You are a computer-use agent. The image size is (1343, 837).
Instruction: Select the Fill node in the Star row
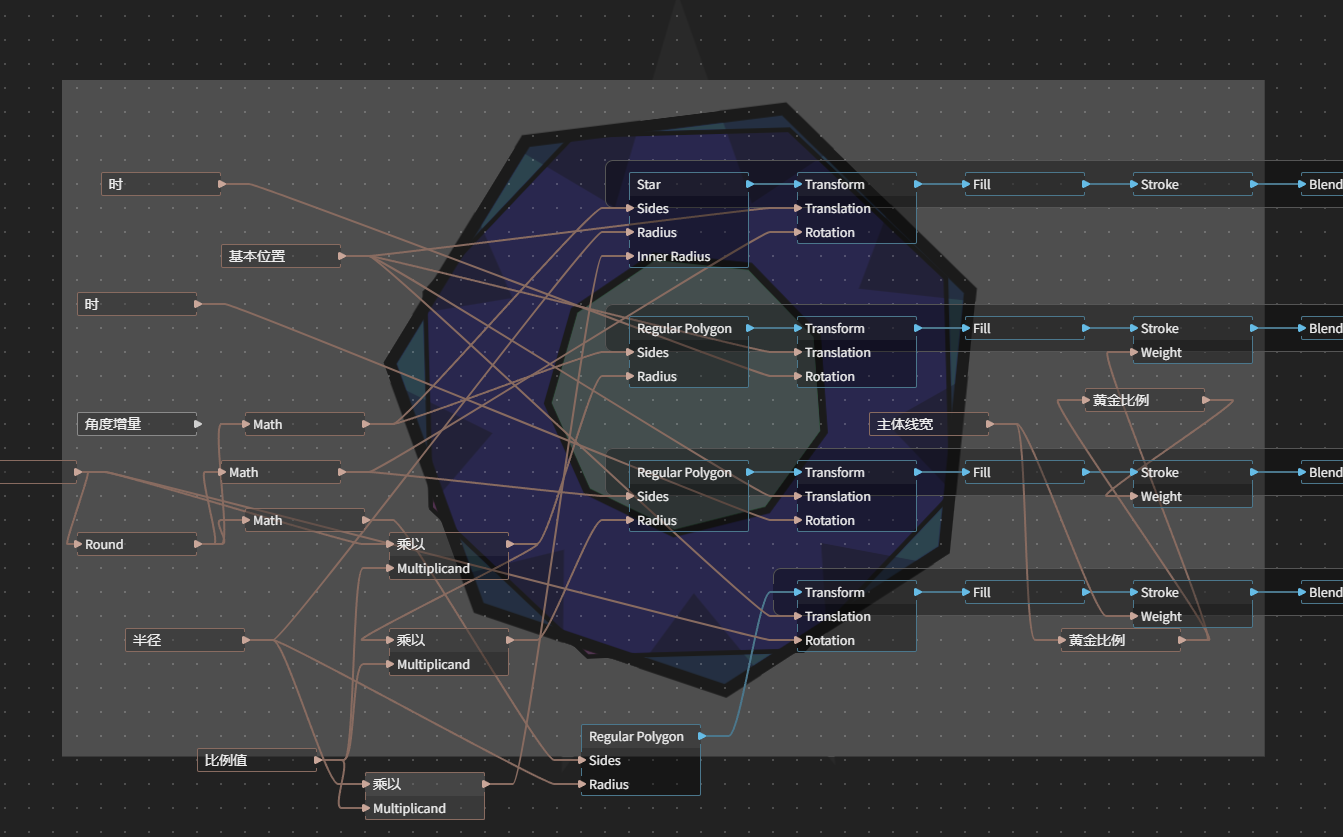[x=1025, y=184]
